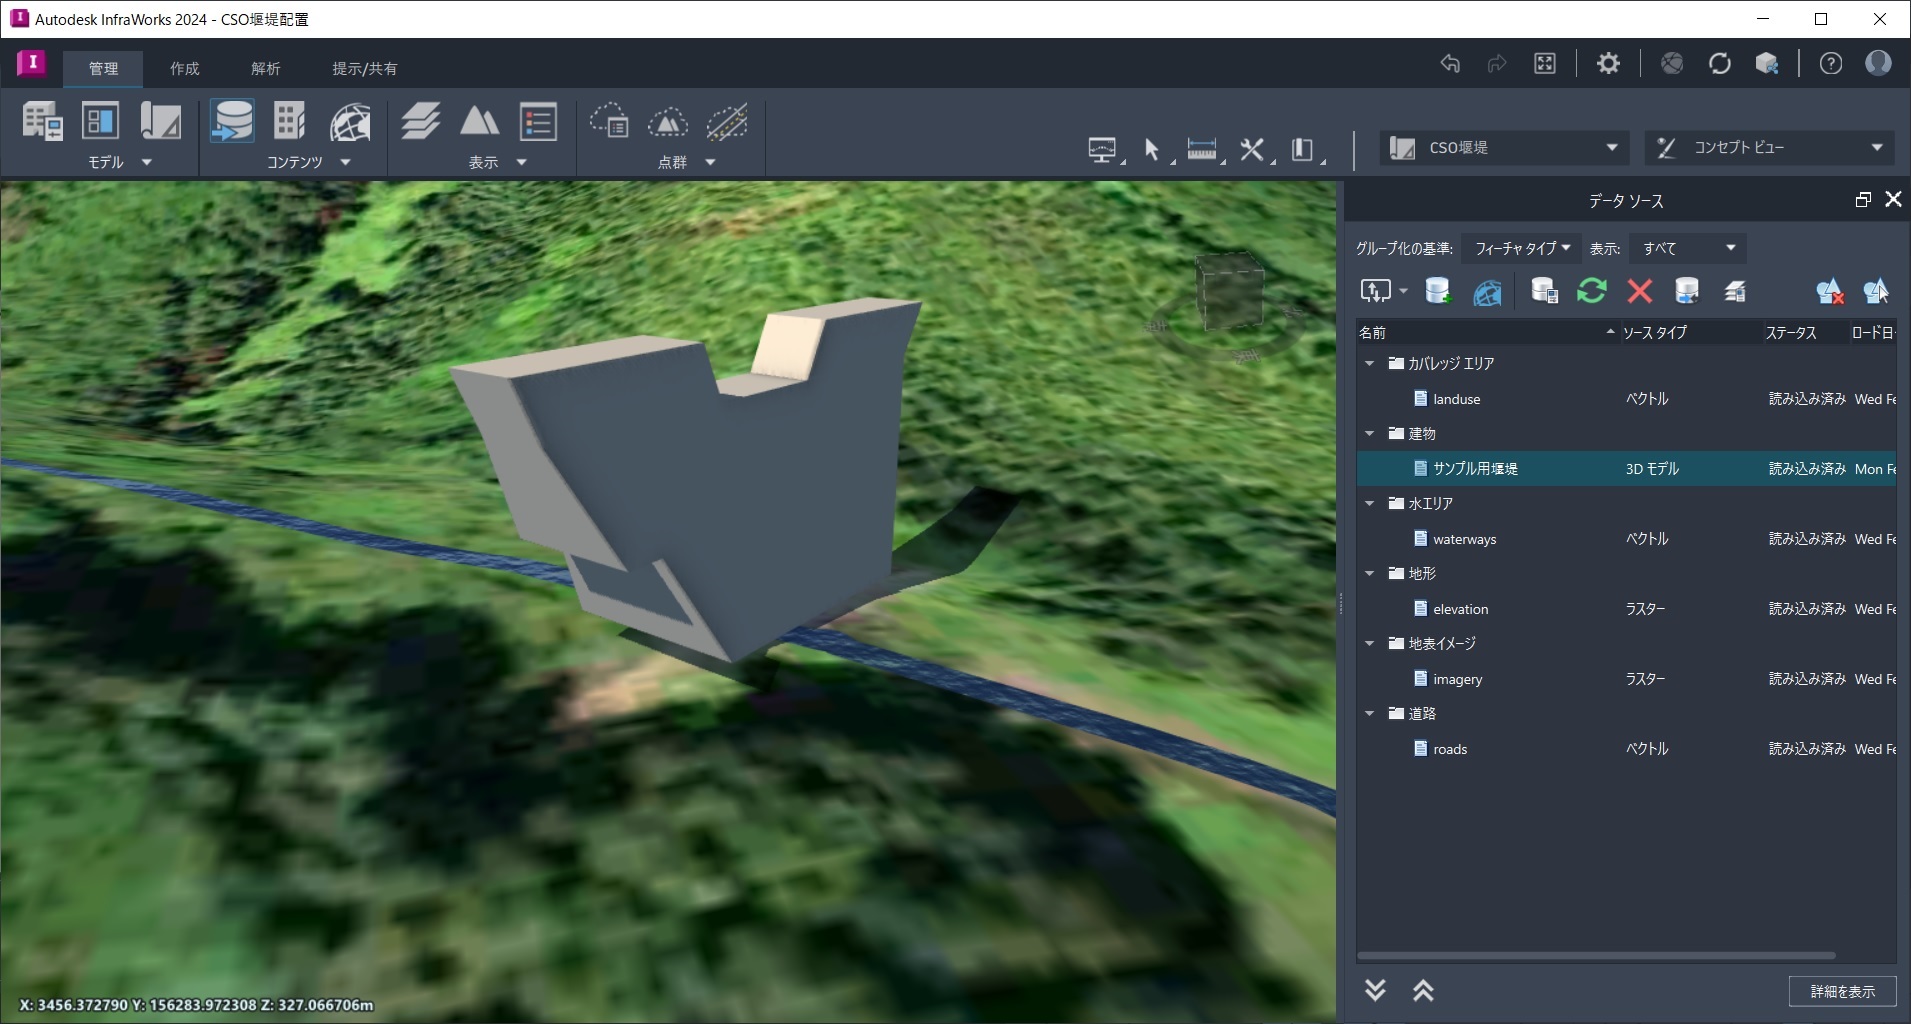Click the configure data source icon (database with panel)

pyautogui.click(x=1543, y=291)
